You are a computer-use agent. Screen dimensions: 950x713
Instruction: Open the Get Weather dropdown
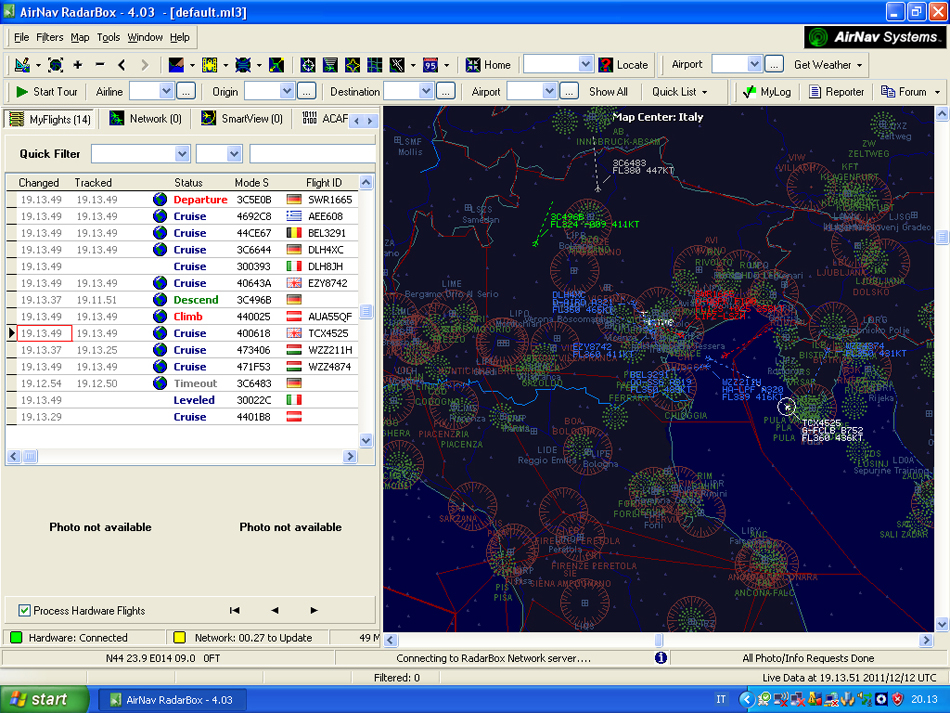click(828, 64)
